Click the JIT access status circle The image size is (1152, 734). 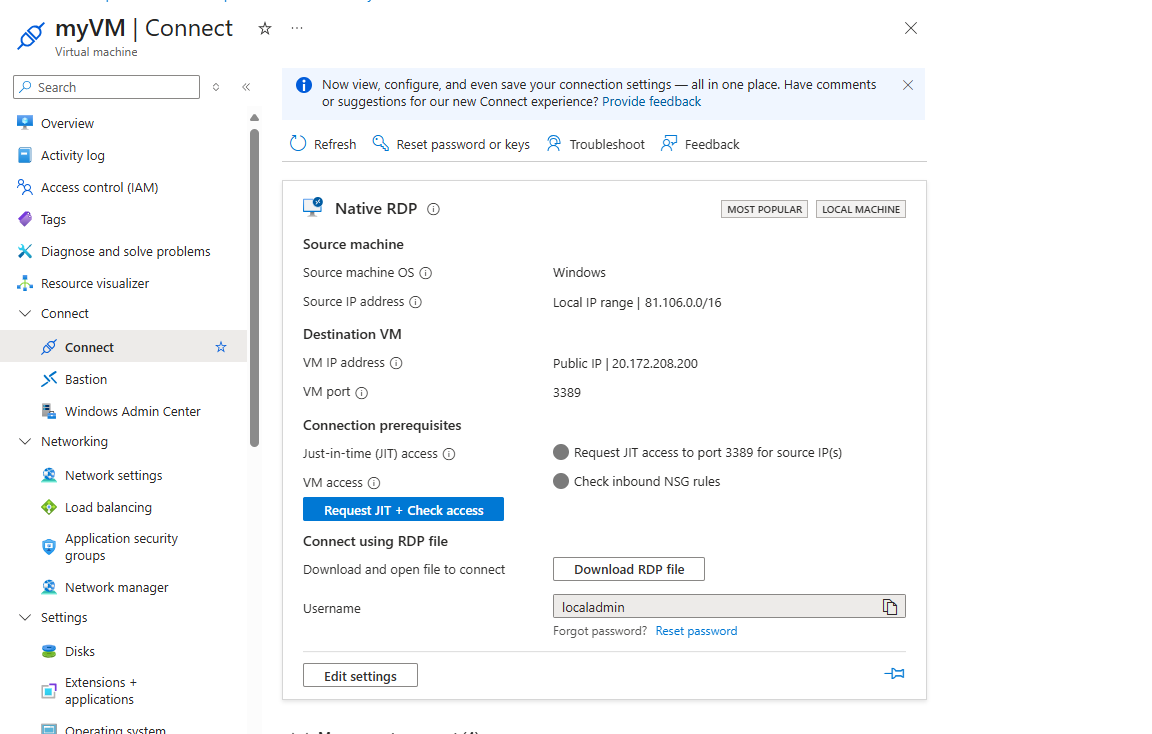point(561,452)
